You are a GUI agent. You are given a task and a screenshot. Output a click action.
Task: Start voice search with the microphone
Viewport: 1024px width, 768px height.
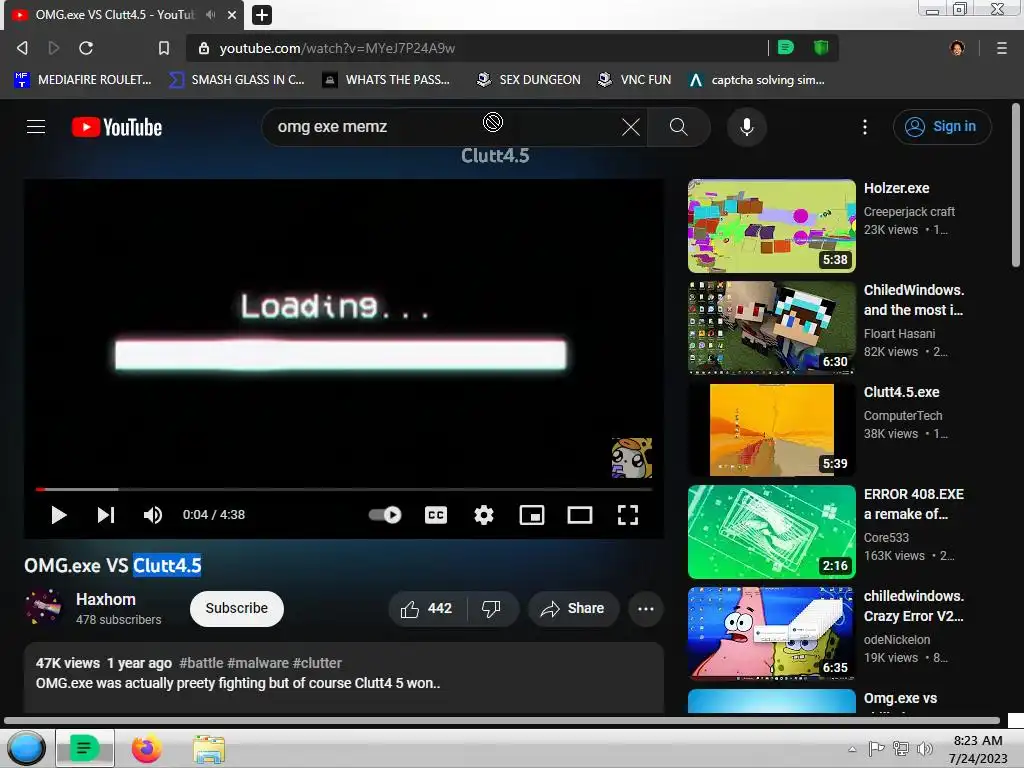pyautogui.click(x=746, y=127)
